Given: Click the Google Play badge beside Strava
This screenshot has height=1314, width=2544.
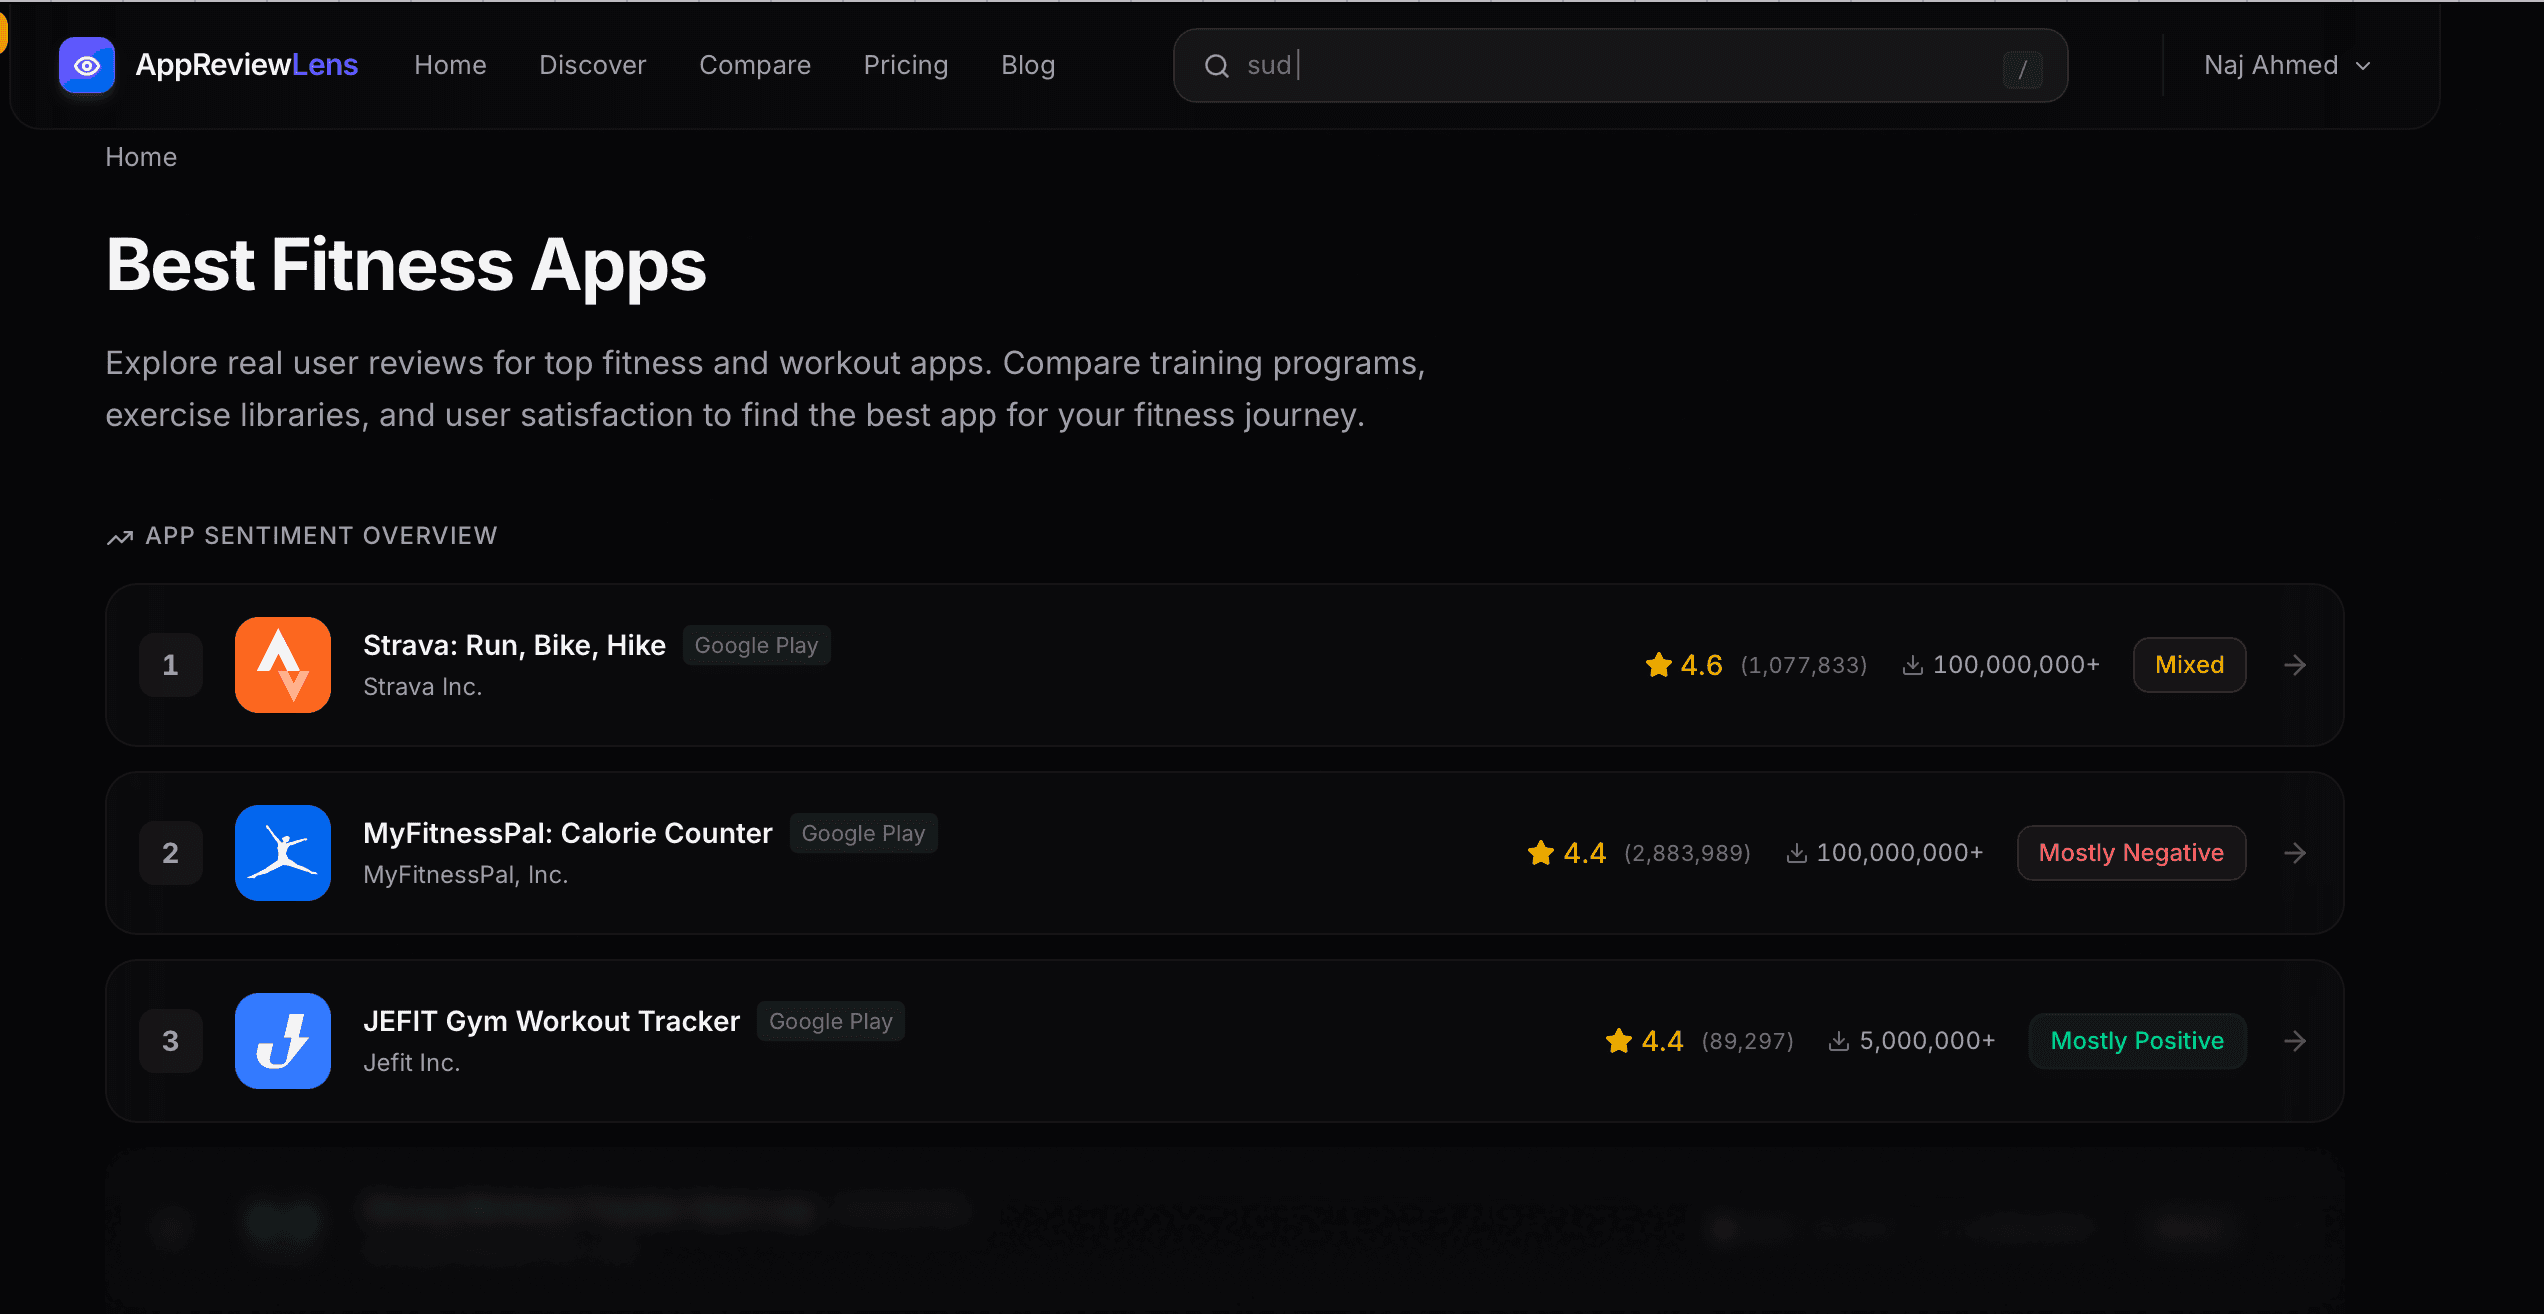Looking at the screenshot, I should (756, 644).
